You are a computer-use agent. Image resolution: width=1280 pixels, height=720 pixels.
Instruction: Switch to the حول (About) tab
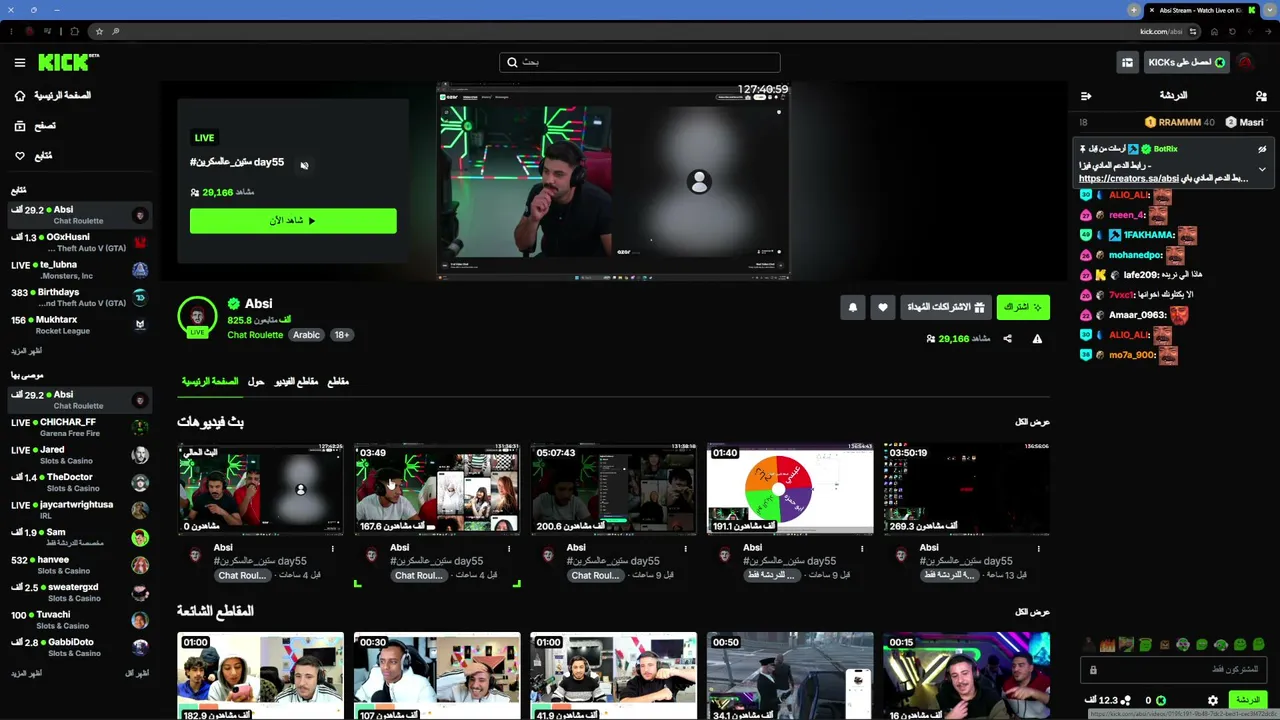pyautogui.click(x=256, y=381)
